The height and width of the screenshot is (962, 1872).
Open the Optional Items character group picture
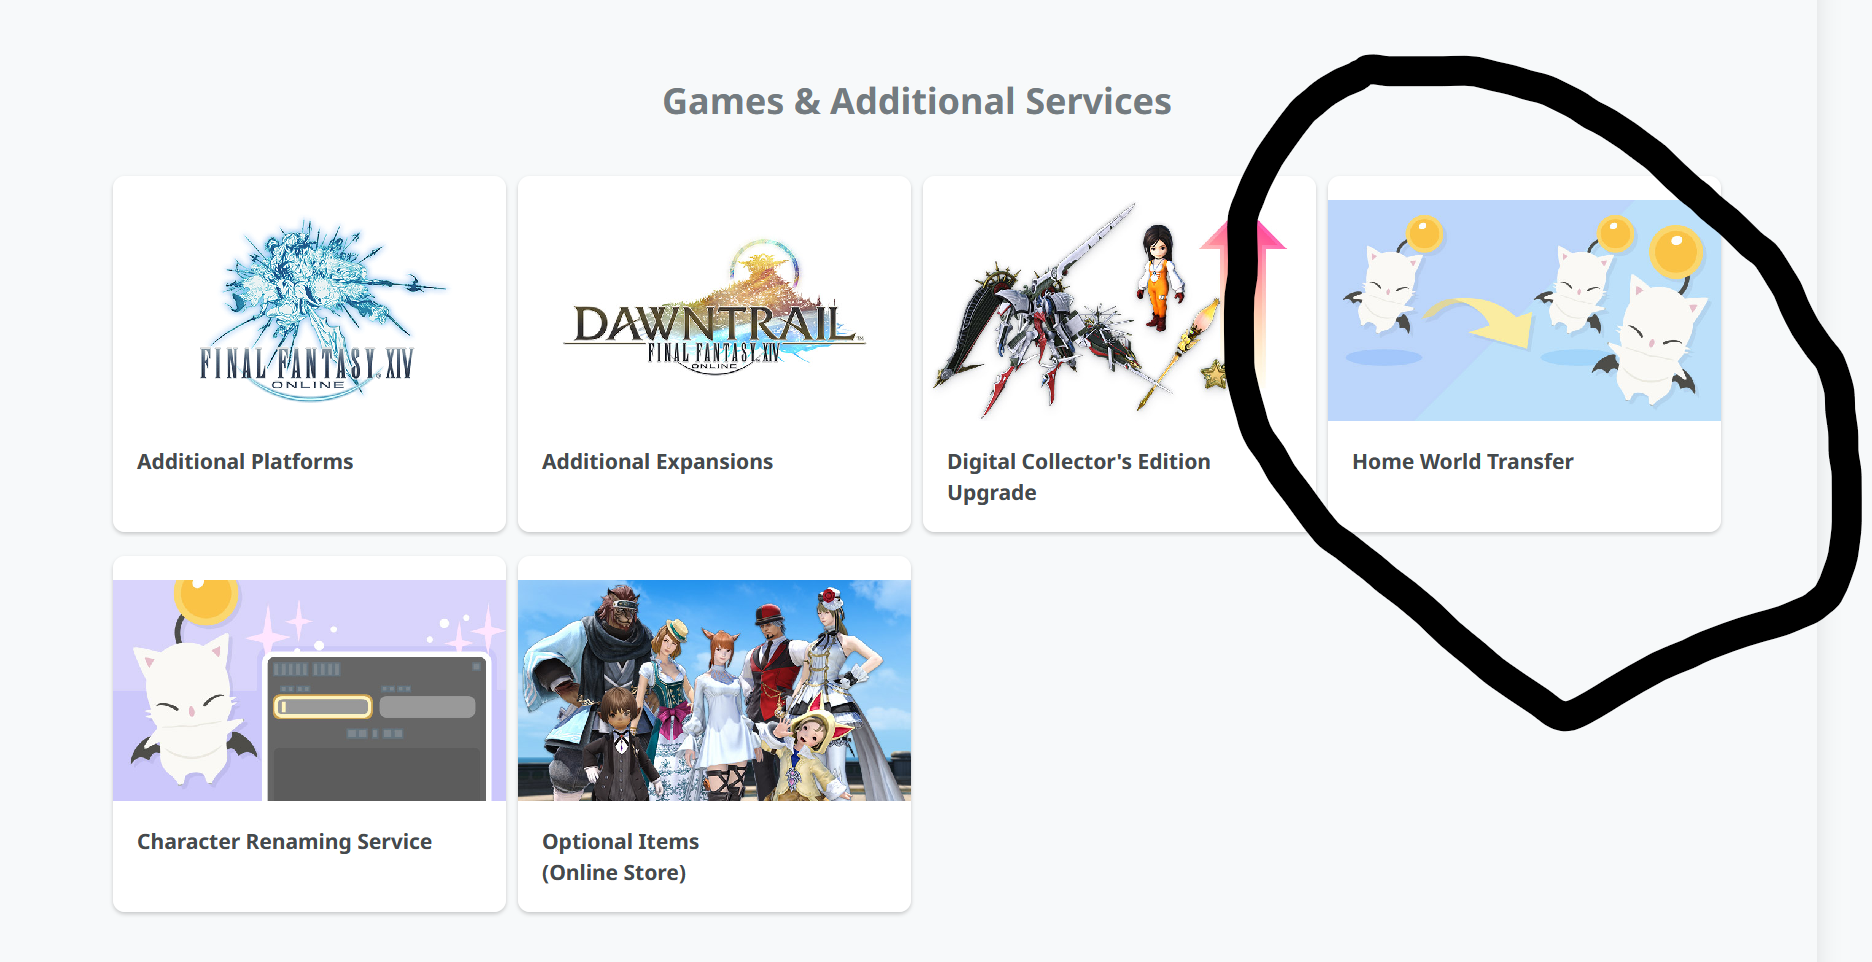click(714, 691)
